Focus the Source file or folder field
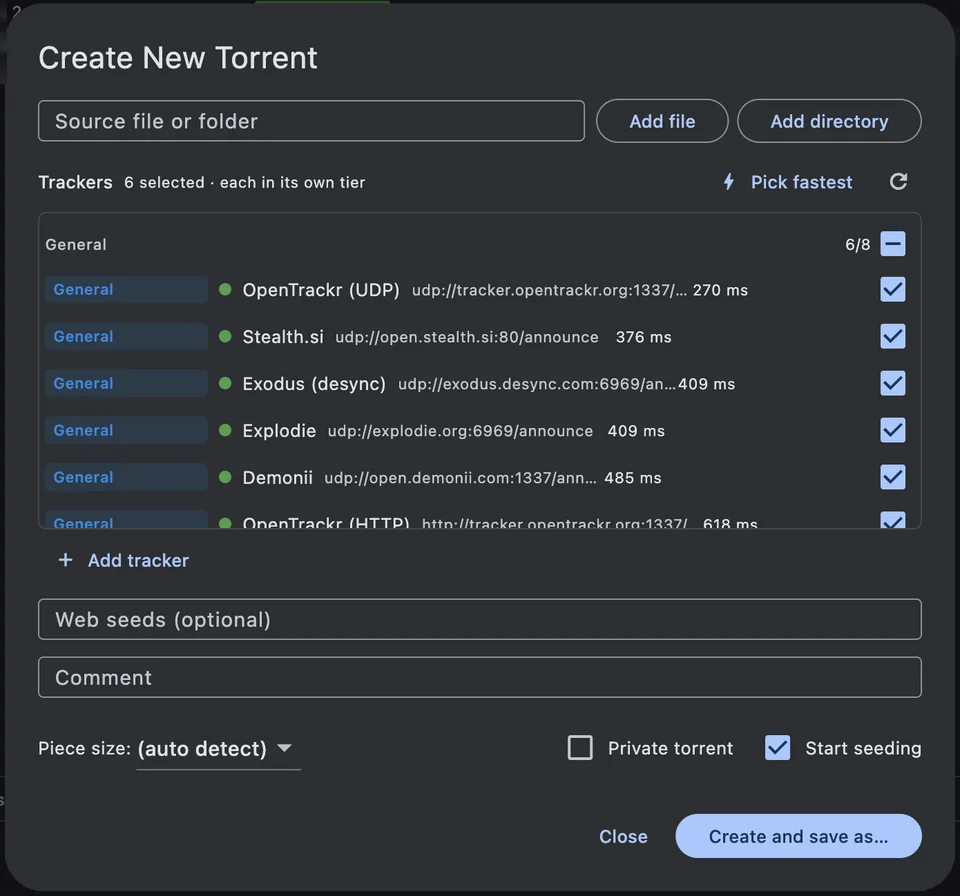960x896 pixels. (311, 121)
